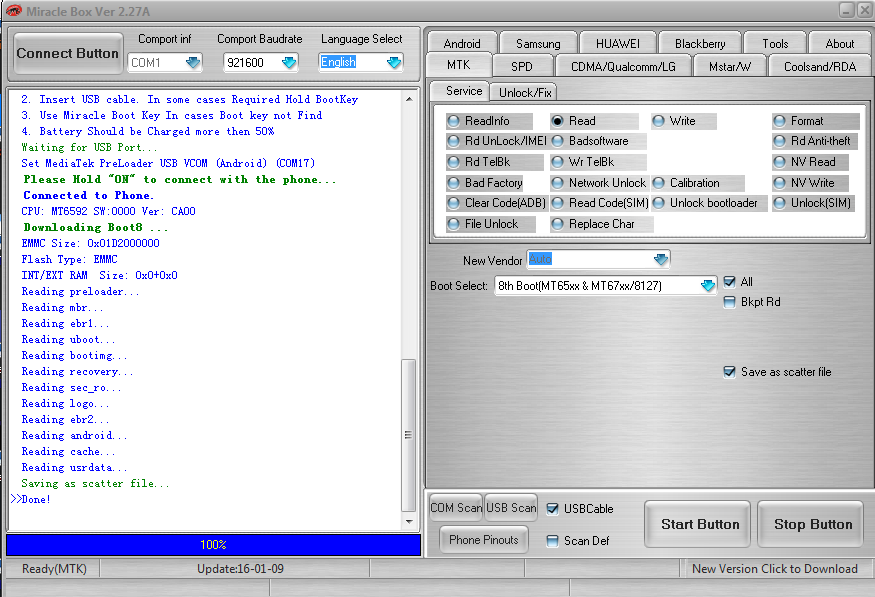Select Network Unlock option
The height and width of the screenshot is (597, 875).
tap(557, 183)
